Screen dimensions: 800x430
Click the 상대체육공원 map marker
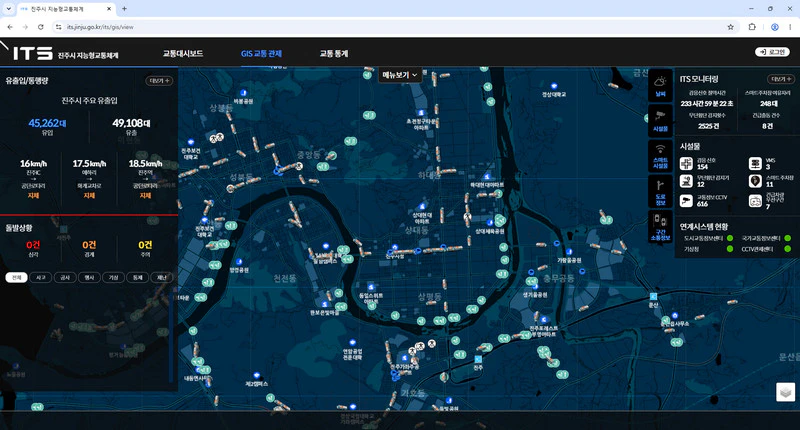coord(490,223)
